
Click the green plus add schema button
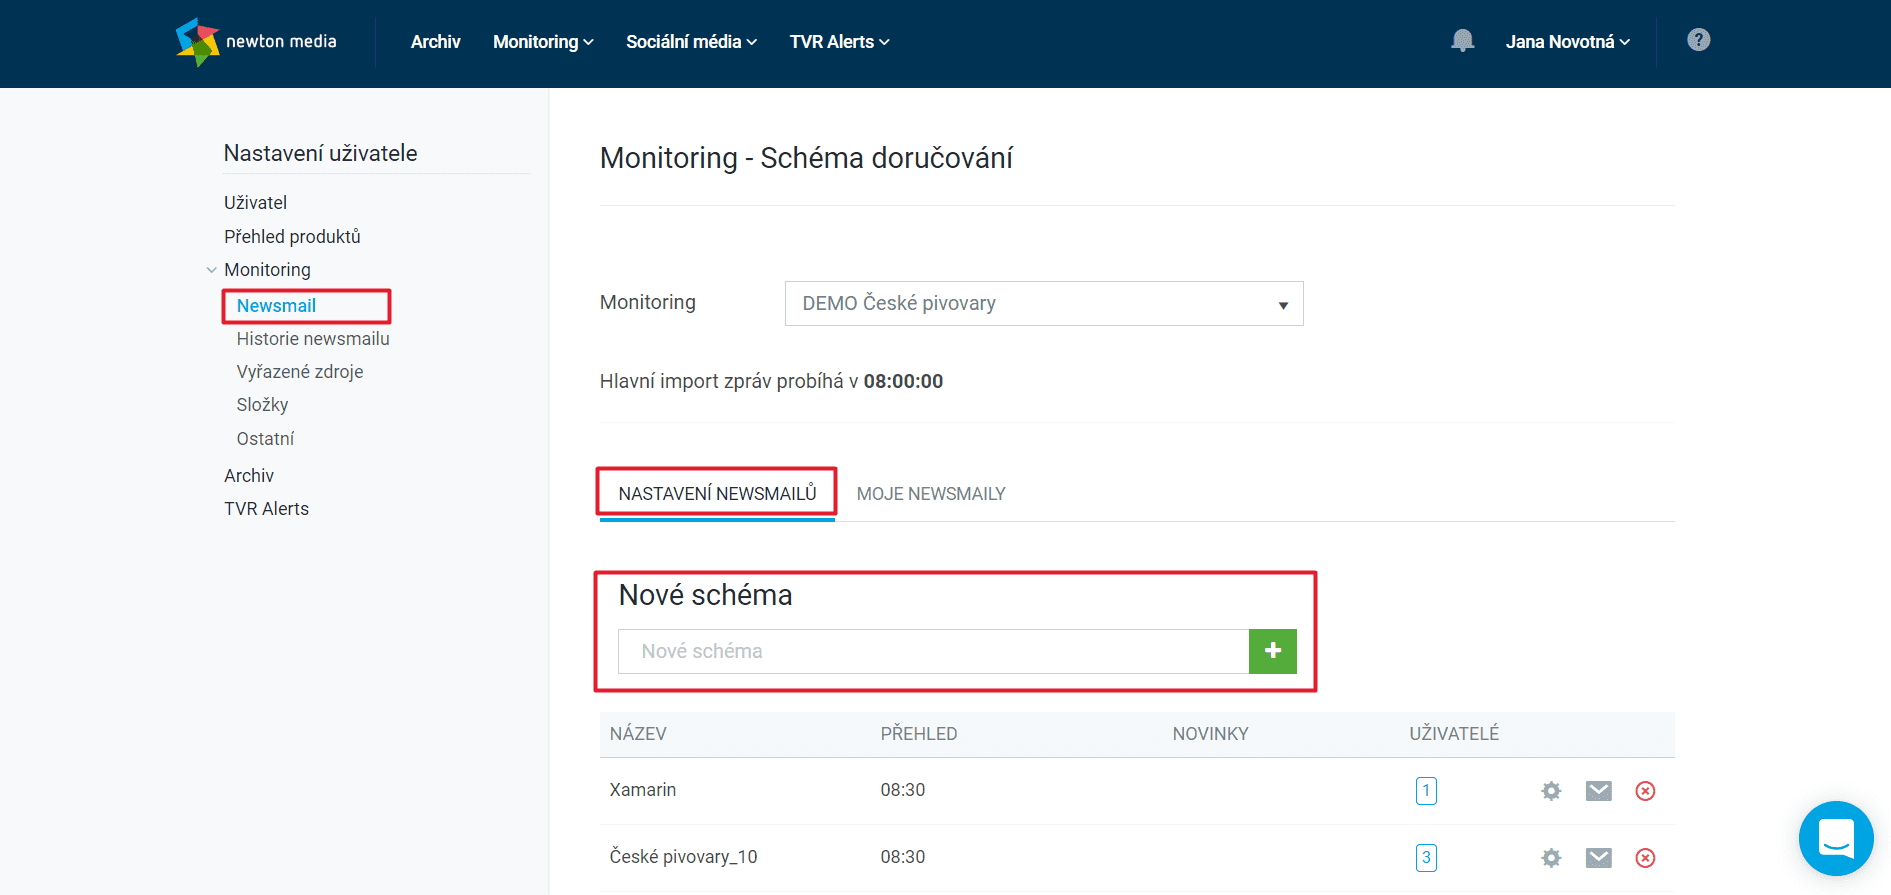tap(1272, 651)
